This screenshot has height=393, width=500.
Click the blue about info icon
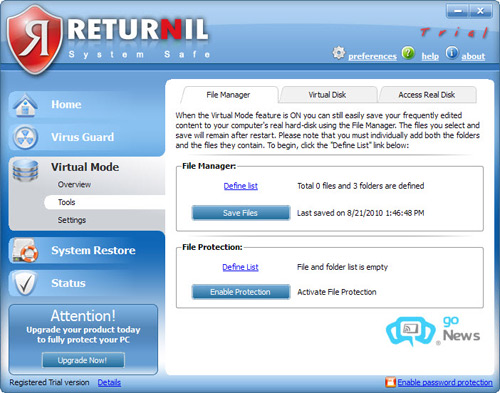tap(452, 53)
